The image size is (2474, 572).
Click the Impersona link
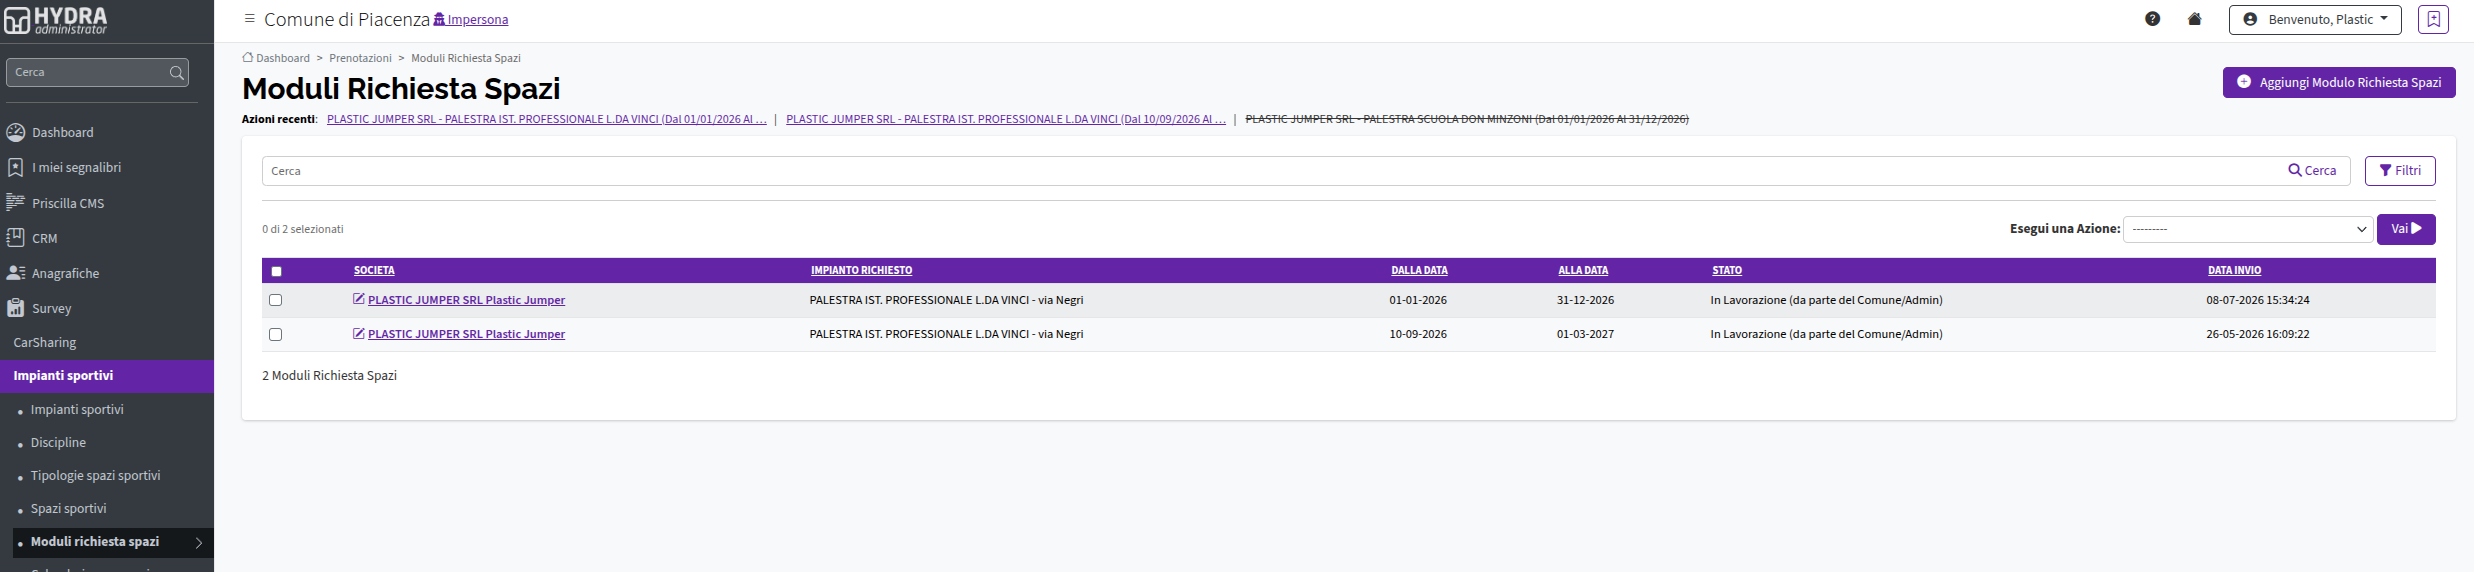click(x=471, y=19)
